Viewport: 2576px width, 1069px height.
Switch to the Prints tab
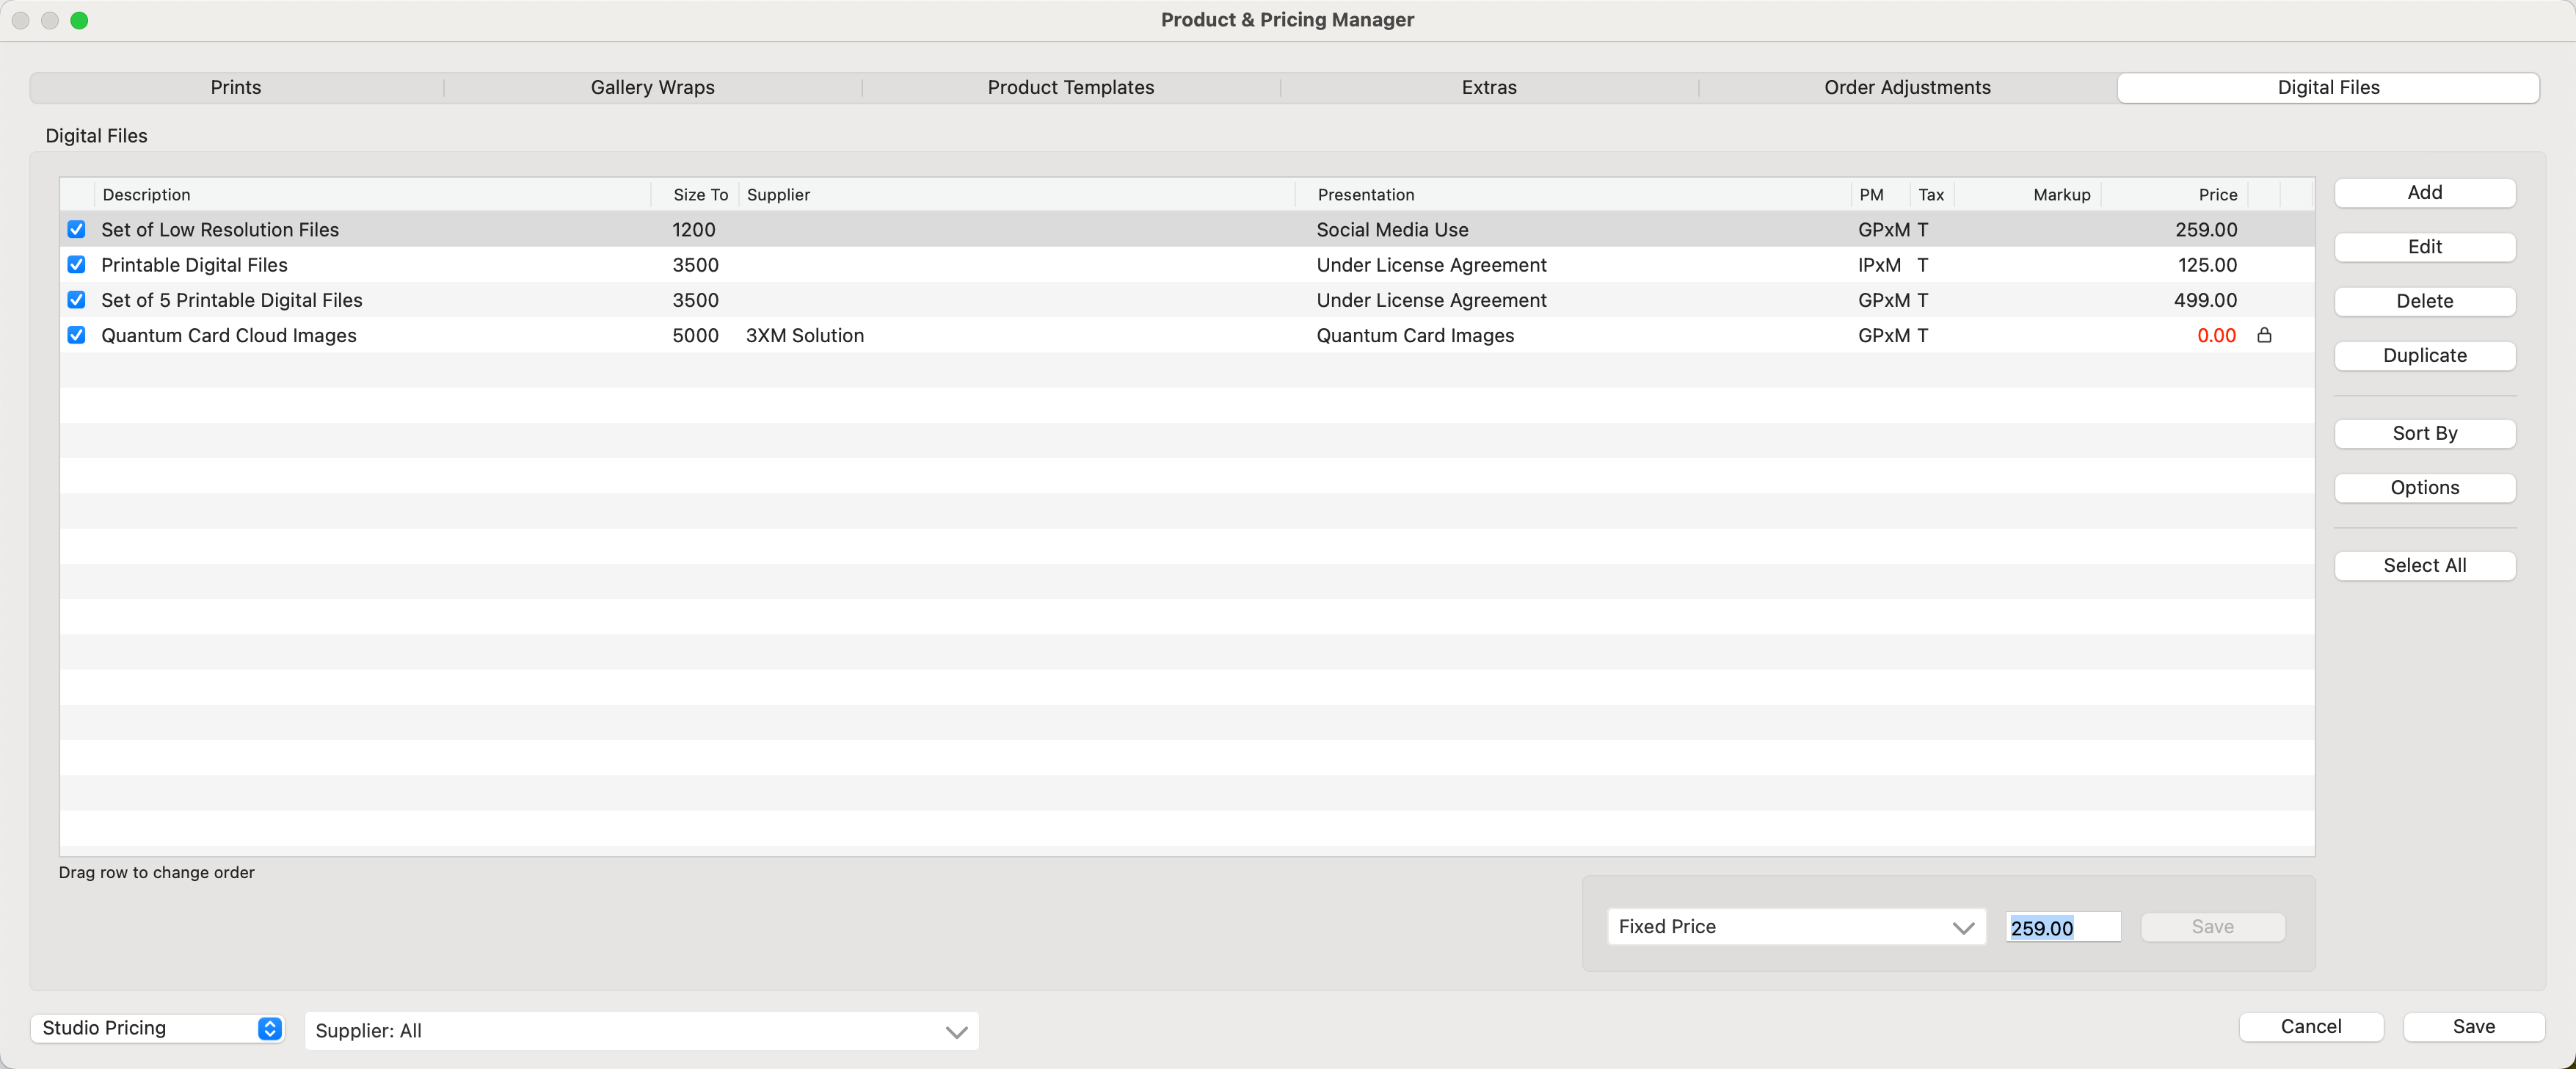(x=236, y=88)
